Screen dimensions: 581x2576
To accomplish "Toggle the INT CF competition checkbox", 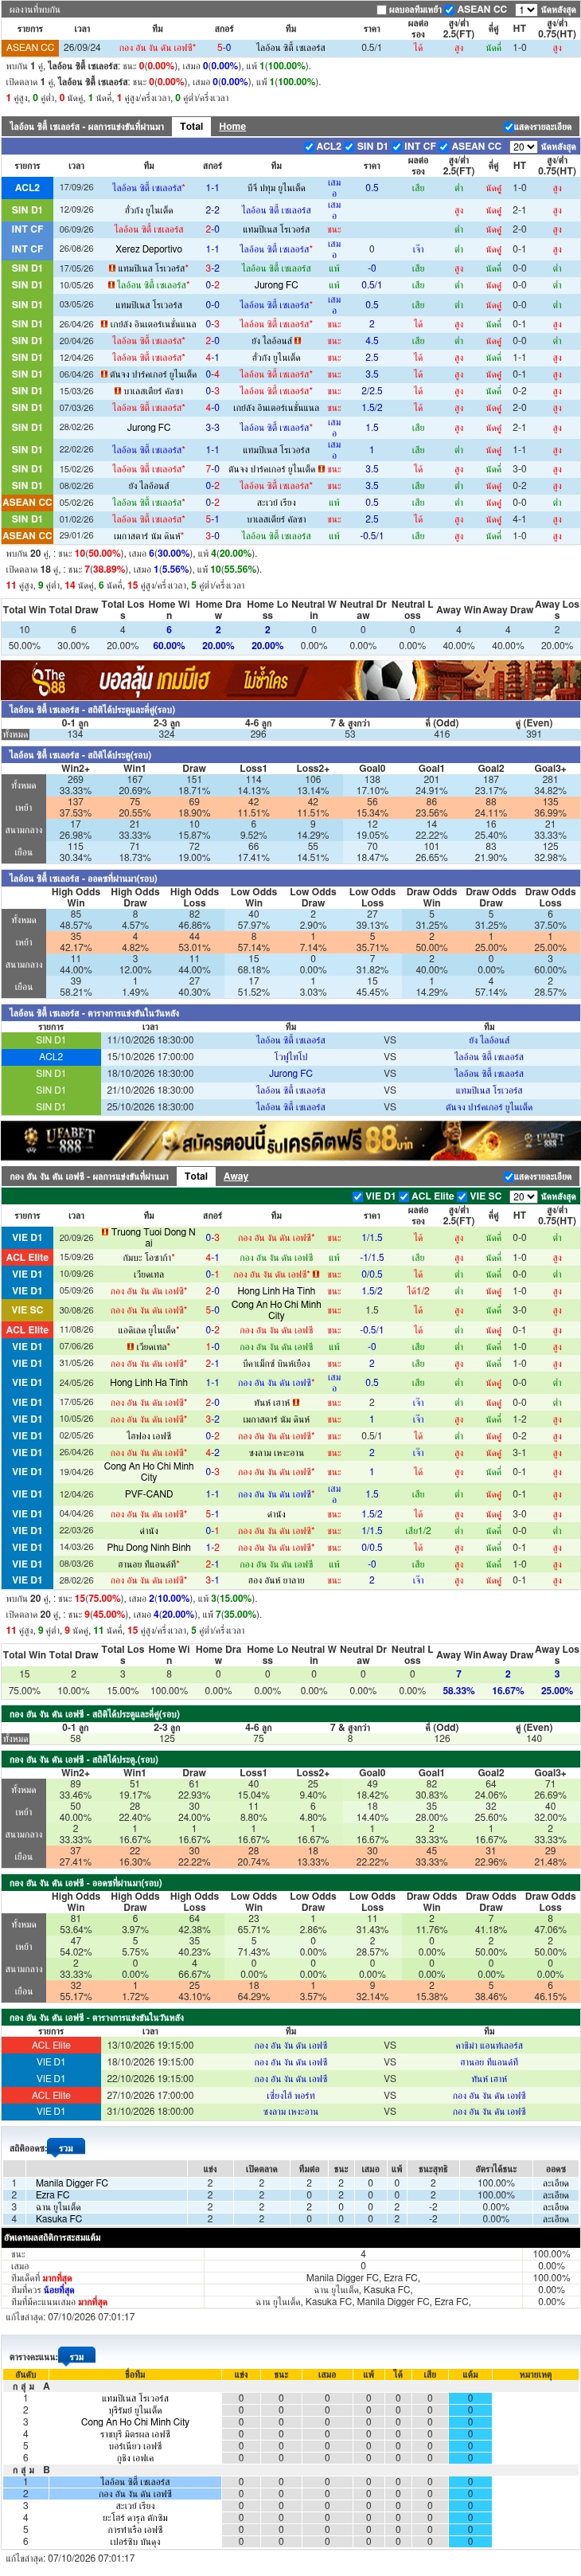I will pyautogui.click(x=396, y=147).
